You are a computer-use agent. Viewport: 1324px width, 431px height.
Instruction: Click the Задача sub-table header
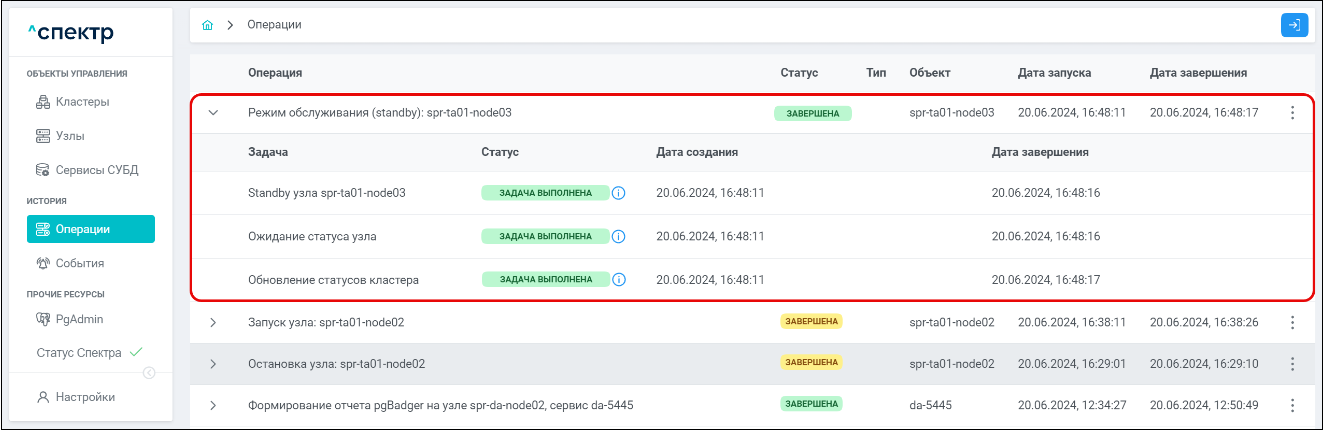tap(269, 152)
